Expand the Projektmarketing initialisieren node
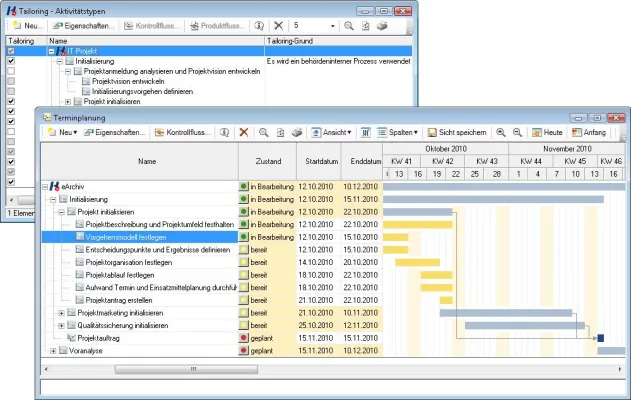 pyautogui.click(x=62, y=312)
